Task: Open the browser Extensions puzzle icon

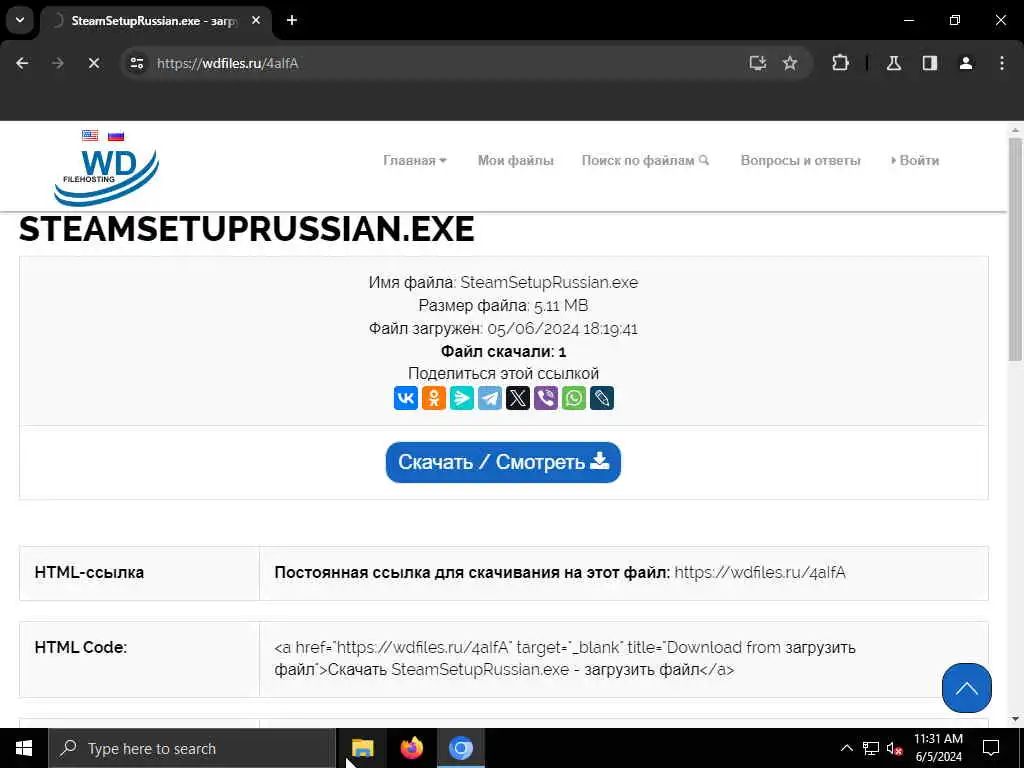Action: tap(840, 63)
